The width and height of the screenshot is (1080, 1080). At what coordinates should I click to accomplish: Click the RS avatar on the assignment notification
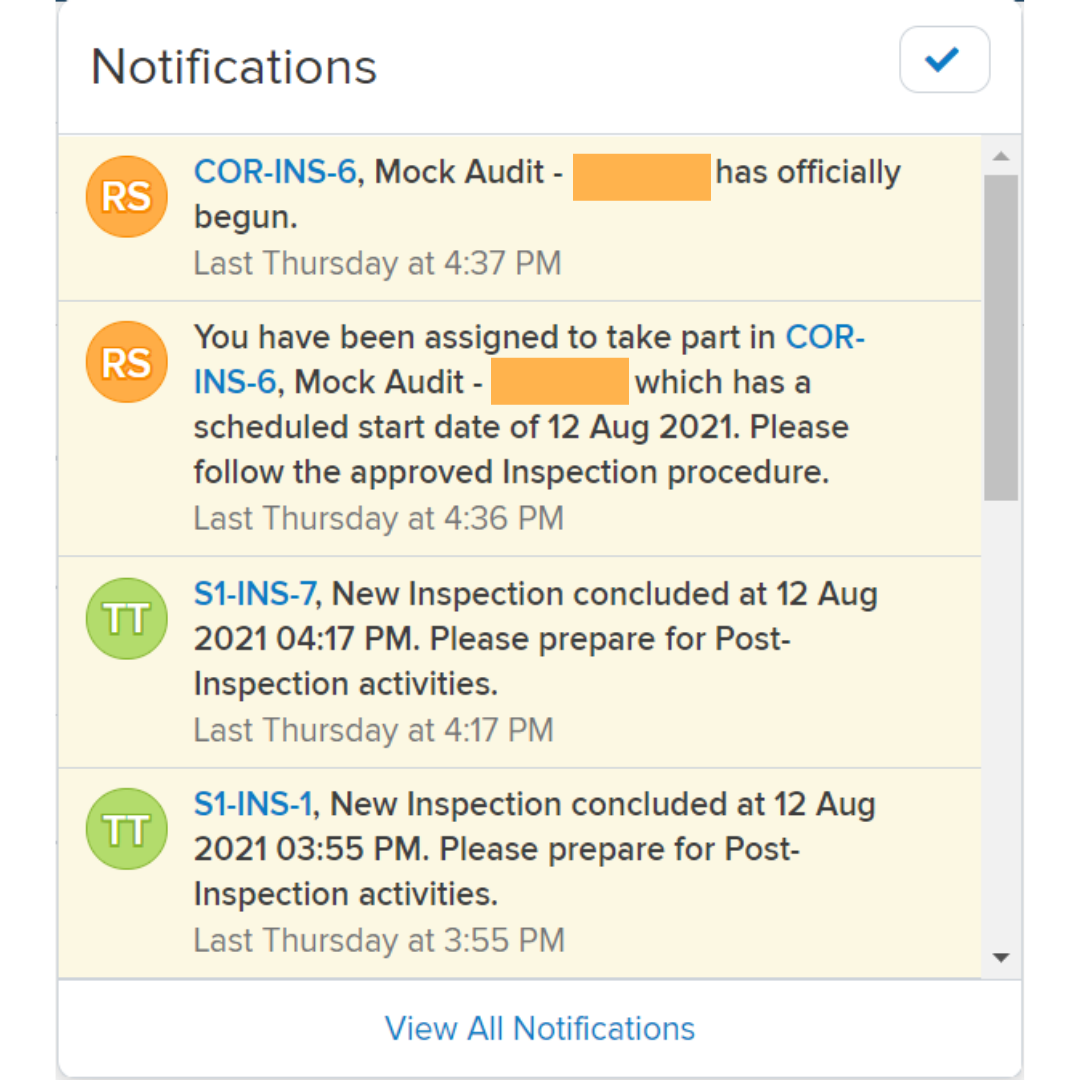tap(126, 362)
